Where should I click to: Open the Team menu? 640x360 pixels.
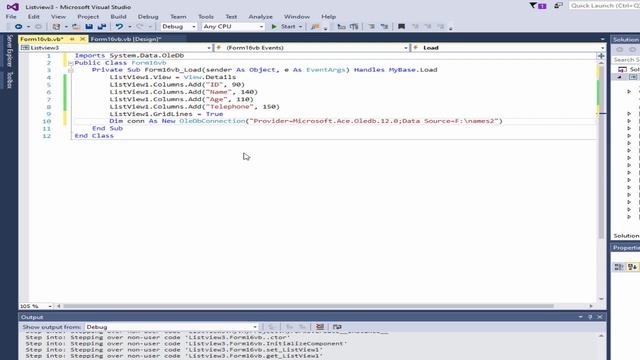(178, 17)
